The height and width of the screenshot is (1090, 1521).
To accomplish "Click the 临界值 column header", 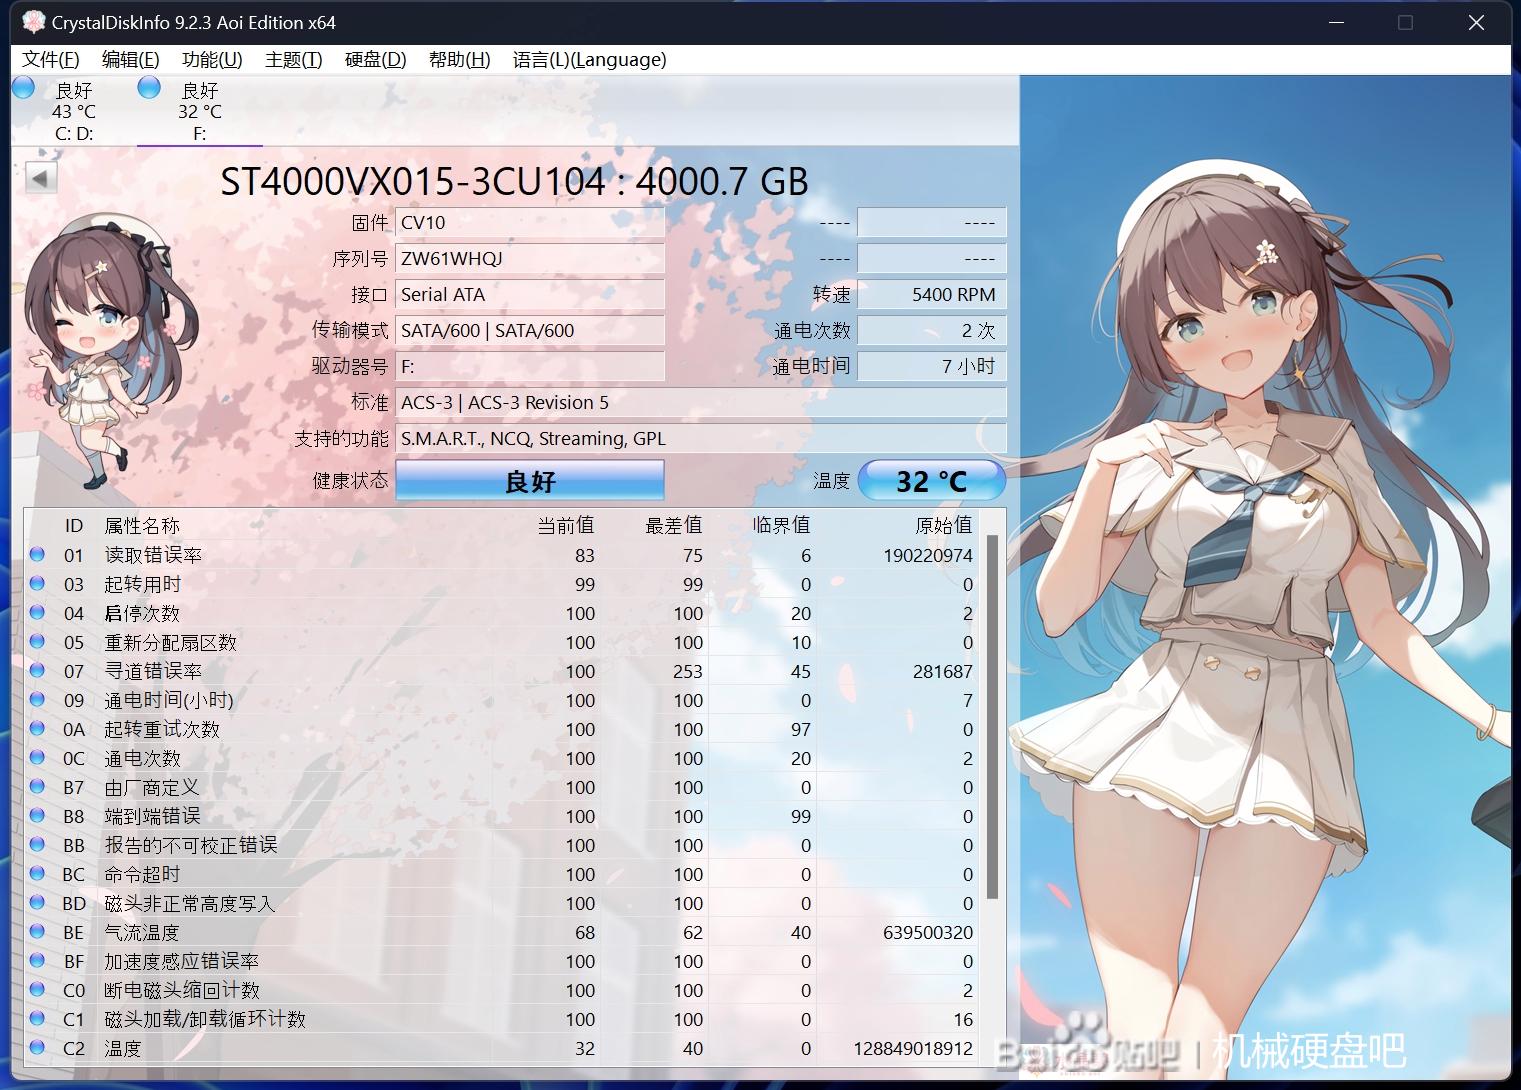I will pyautogui.click(x=782, y=526).
